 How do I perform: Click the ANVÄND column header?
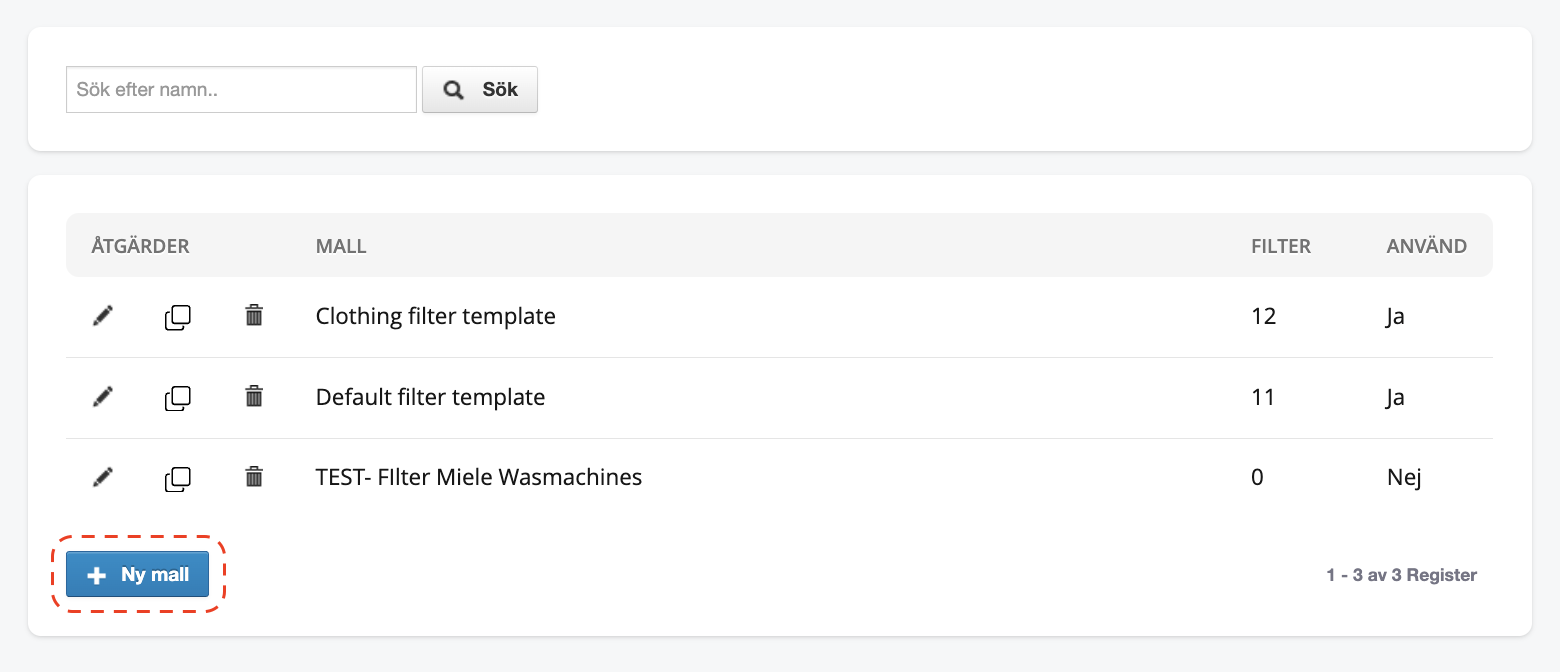(1427, 246)
